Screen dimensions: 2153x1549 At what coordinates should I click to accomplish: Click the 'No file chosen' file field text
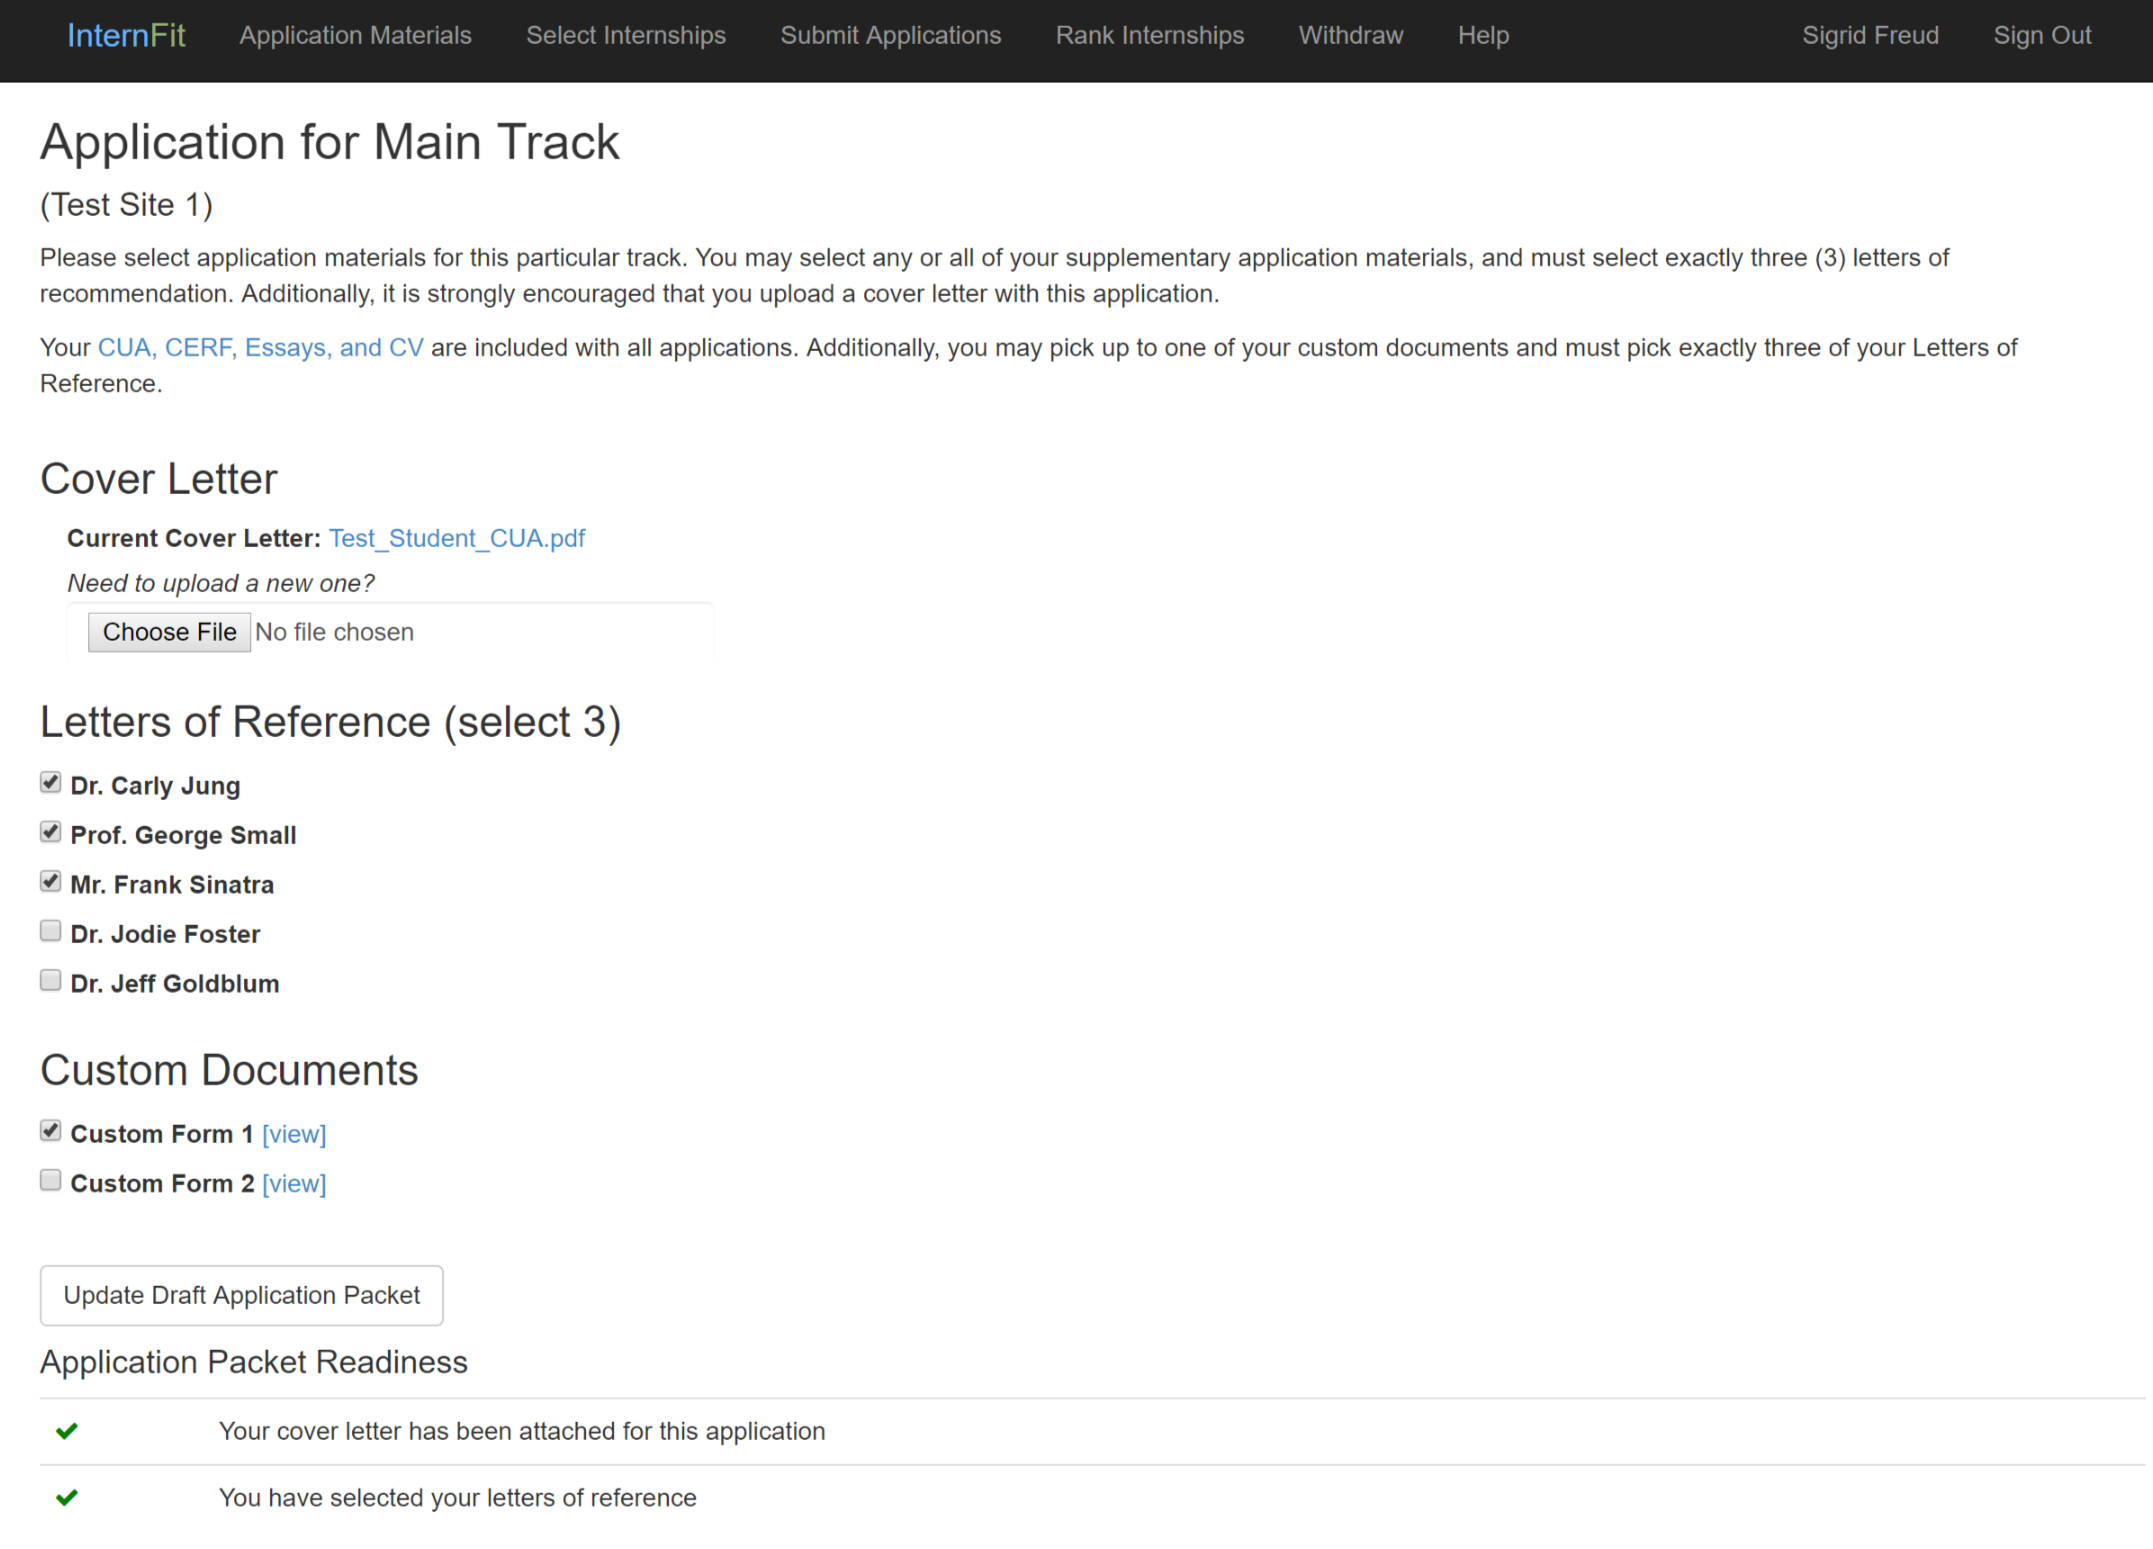click(x=334, y=633)
